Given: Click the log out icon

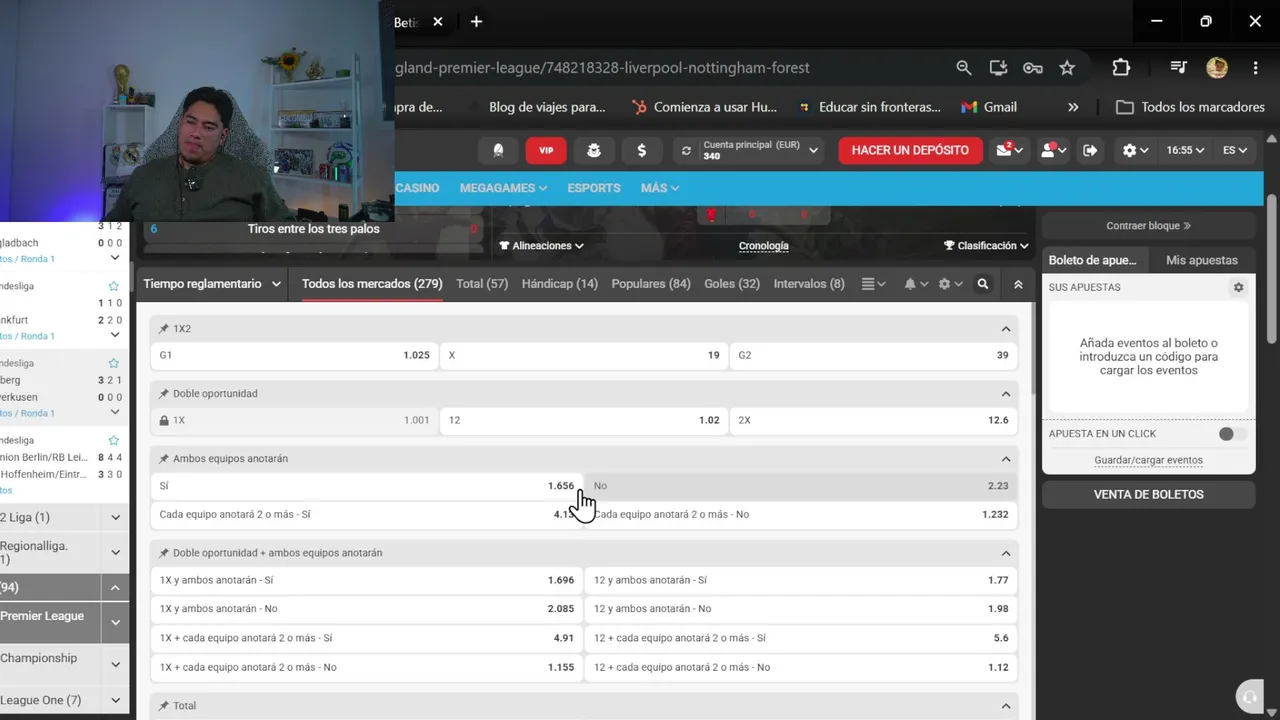Looking at the screenshot, I should point(1090,150).
